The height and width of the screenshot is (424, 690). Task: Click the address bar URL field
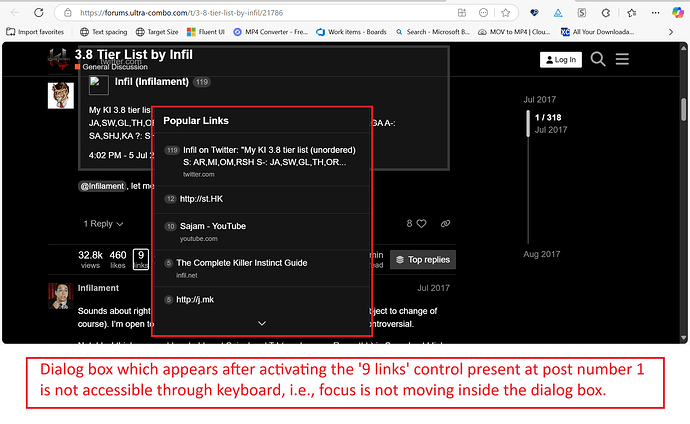click(181, 13)
